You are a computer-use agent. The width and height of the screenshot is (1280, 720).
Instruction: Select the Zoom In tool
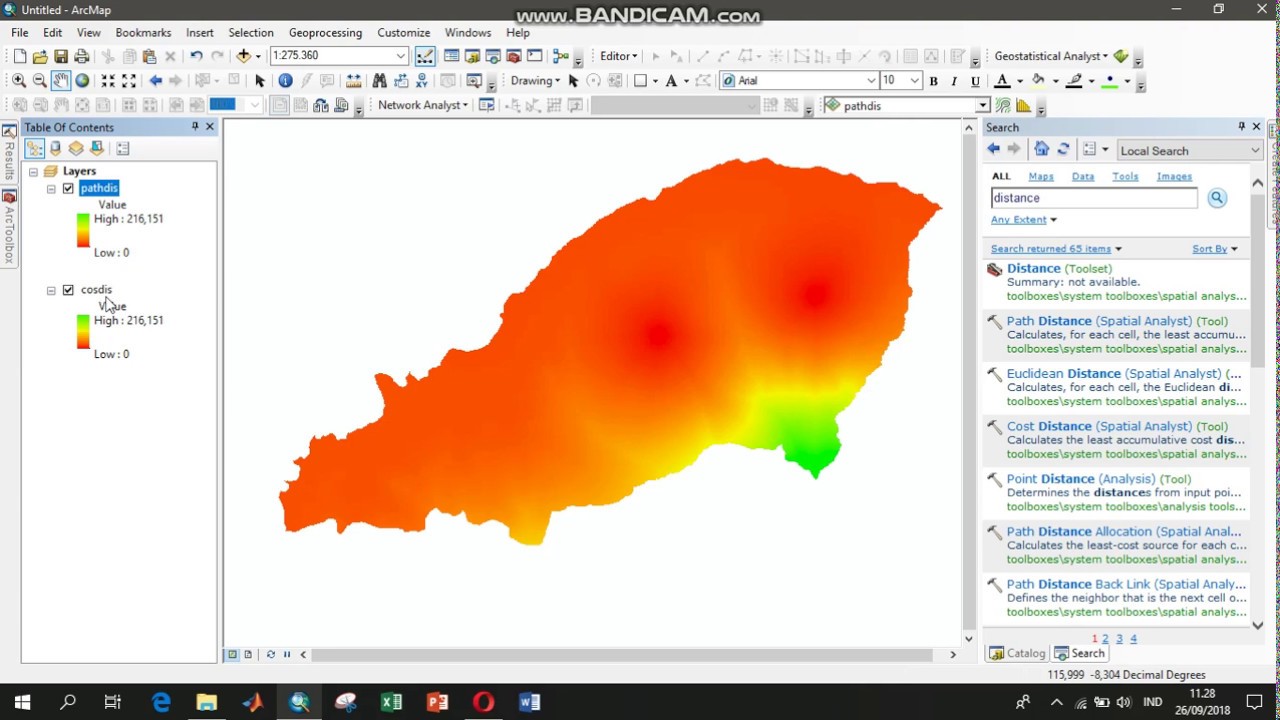19,81
